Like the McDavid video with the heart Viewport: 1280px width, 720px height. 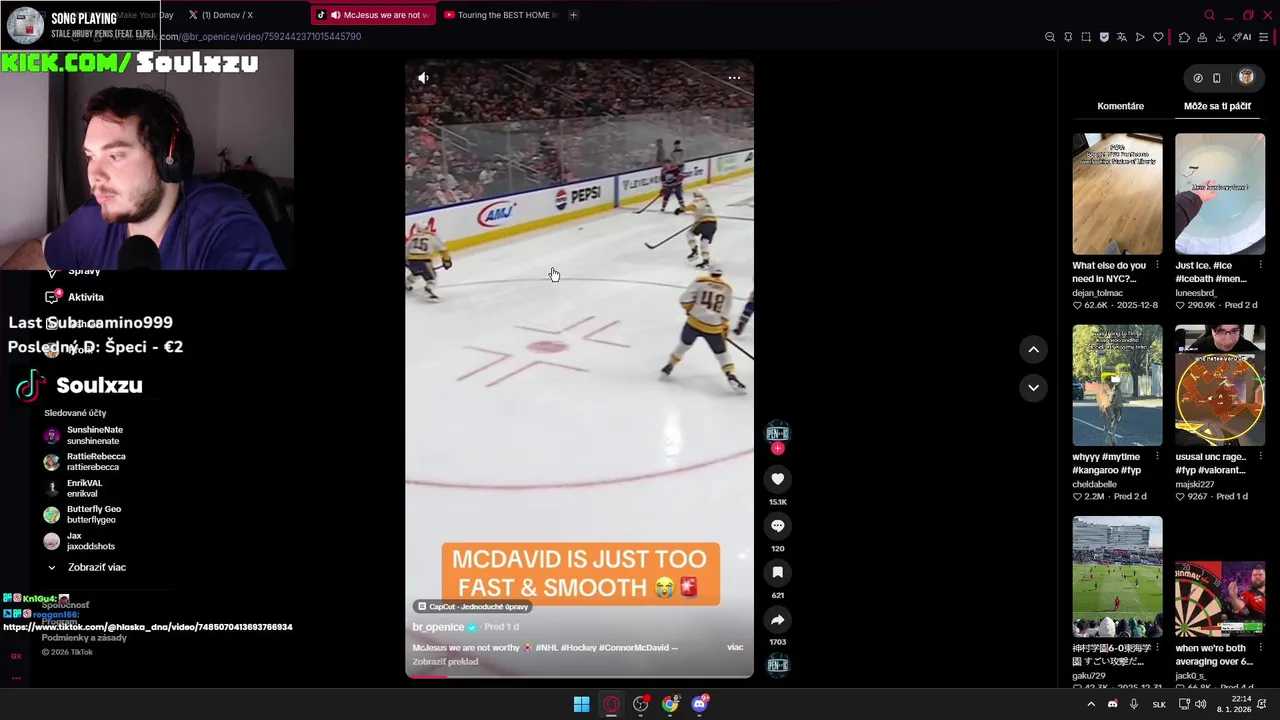(777, 479)
